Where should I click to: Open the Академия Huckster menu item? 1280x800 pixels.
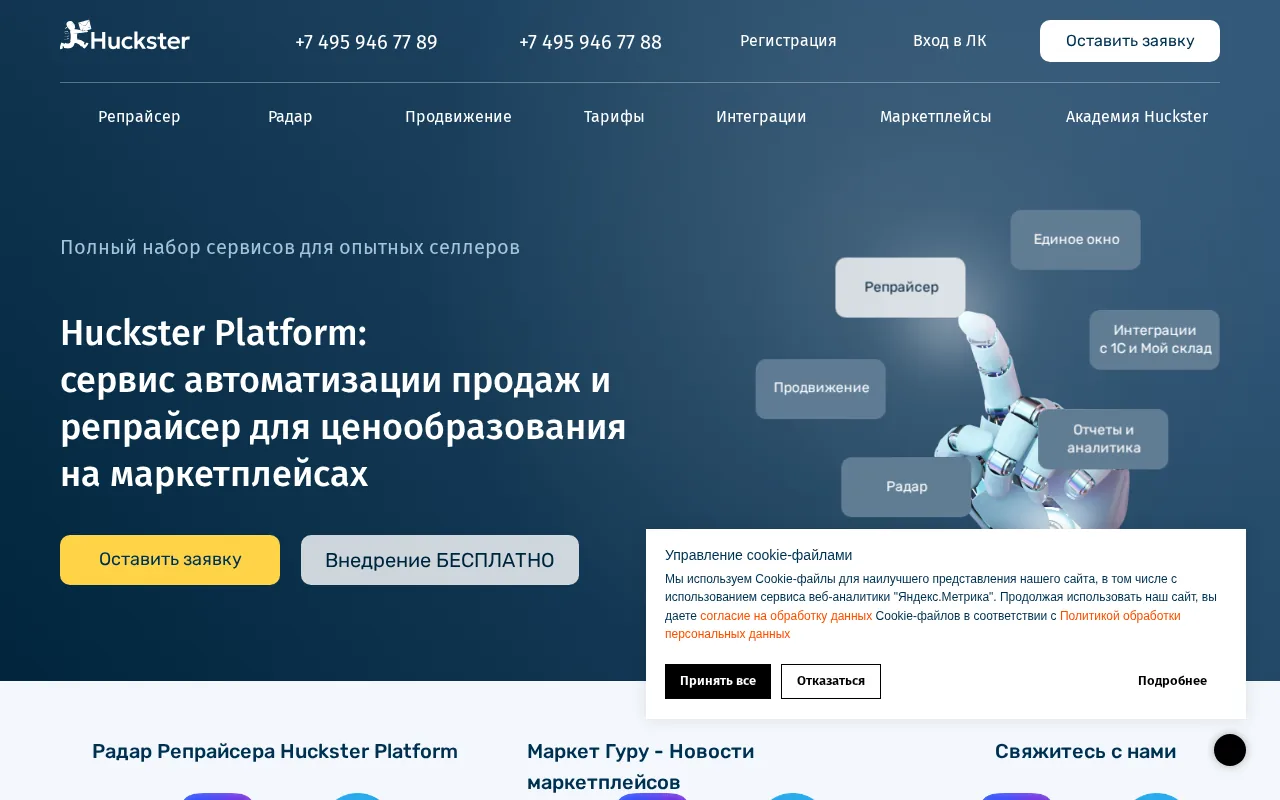(1137, 117)
